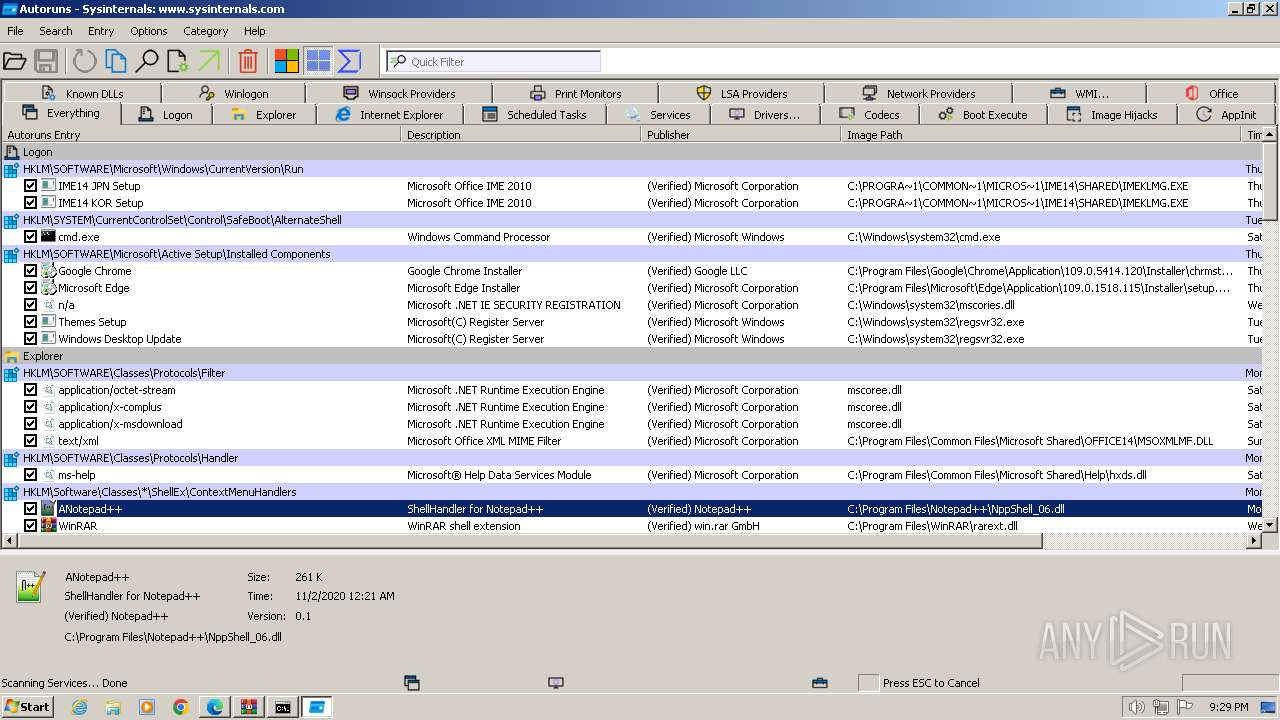
Task: Open Edge from the taskbar
Action: (x=215, y=707)
